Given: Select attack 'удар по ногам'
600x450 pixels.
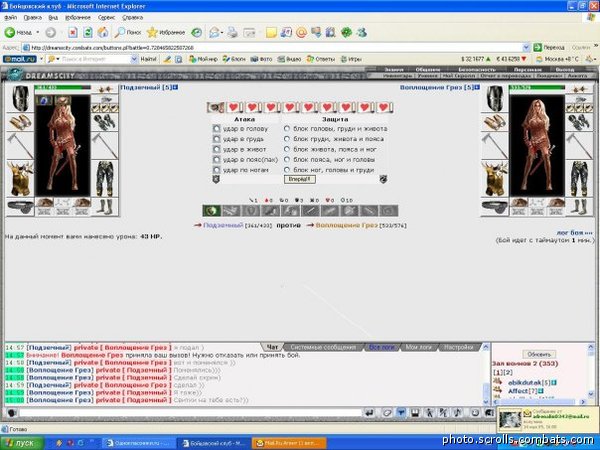Looking at the screenshot, I should pos(217,170).
